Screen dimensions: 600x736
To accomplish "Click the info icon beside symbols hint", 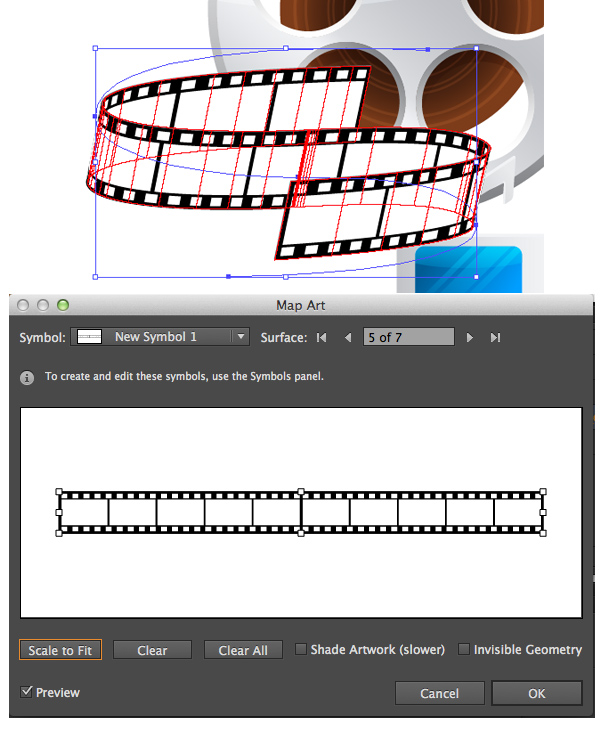I will pyautogui.click(x=27, y=377).
